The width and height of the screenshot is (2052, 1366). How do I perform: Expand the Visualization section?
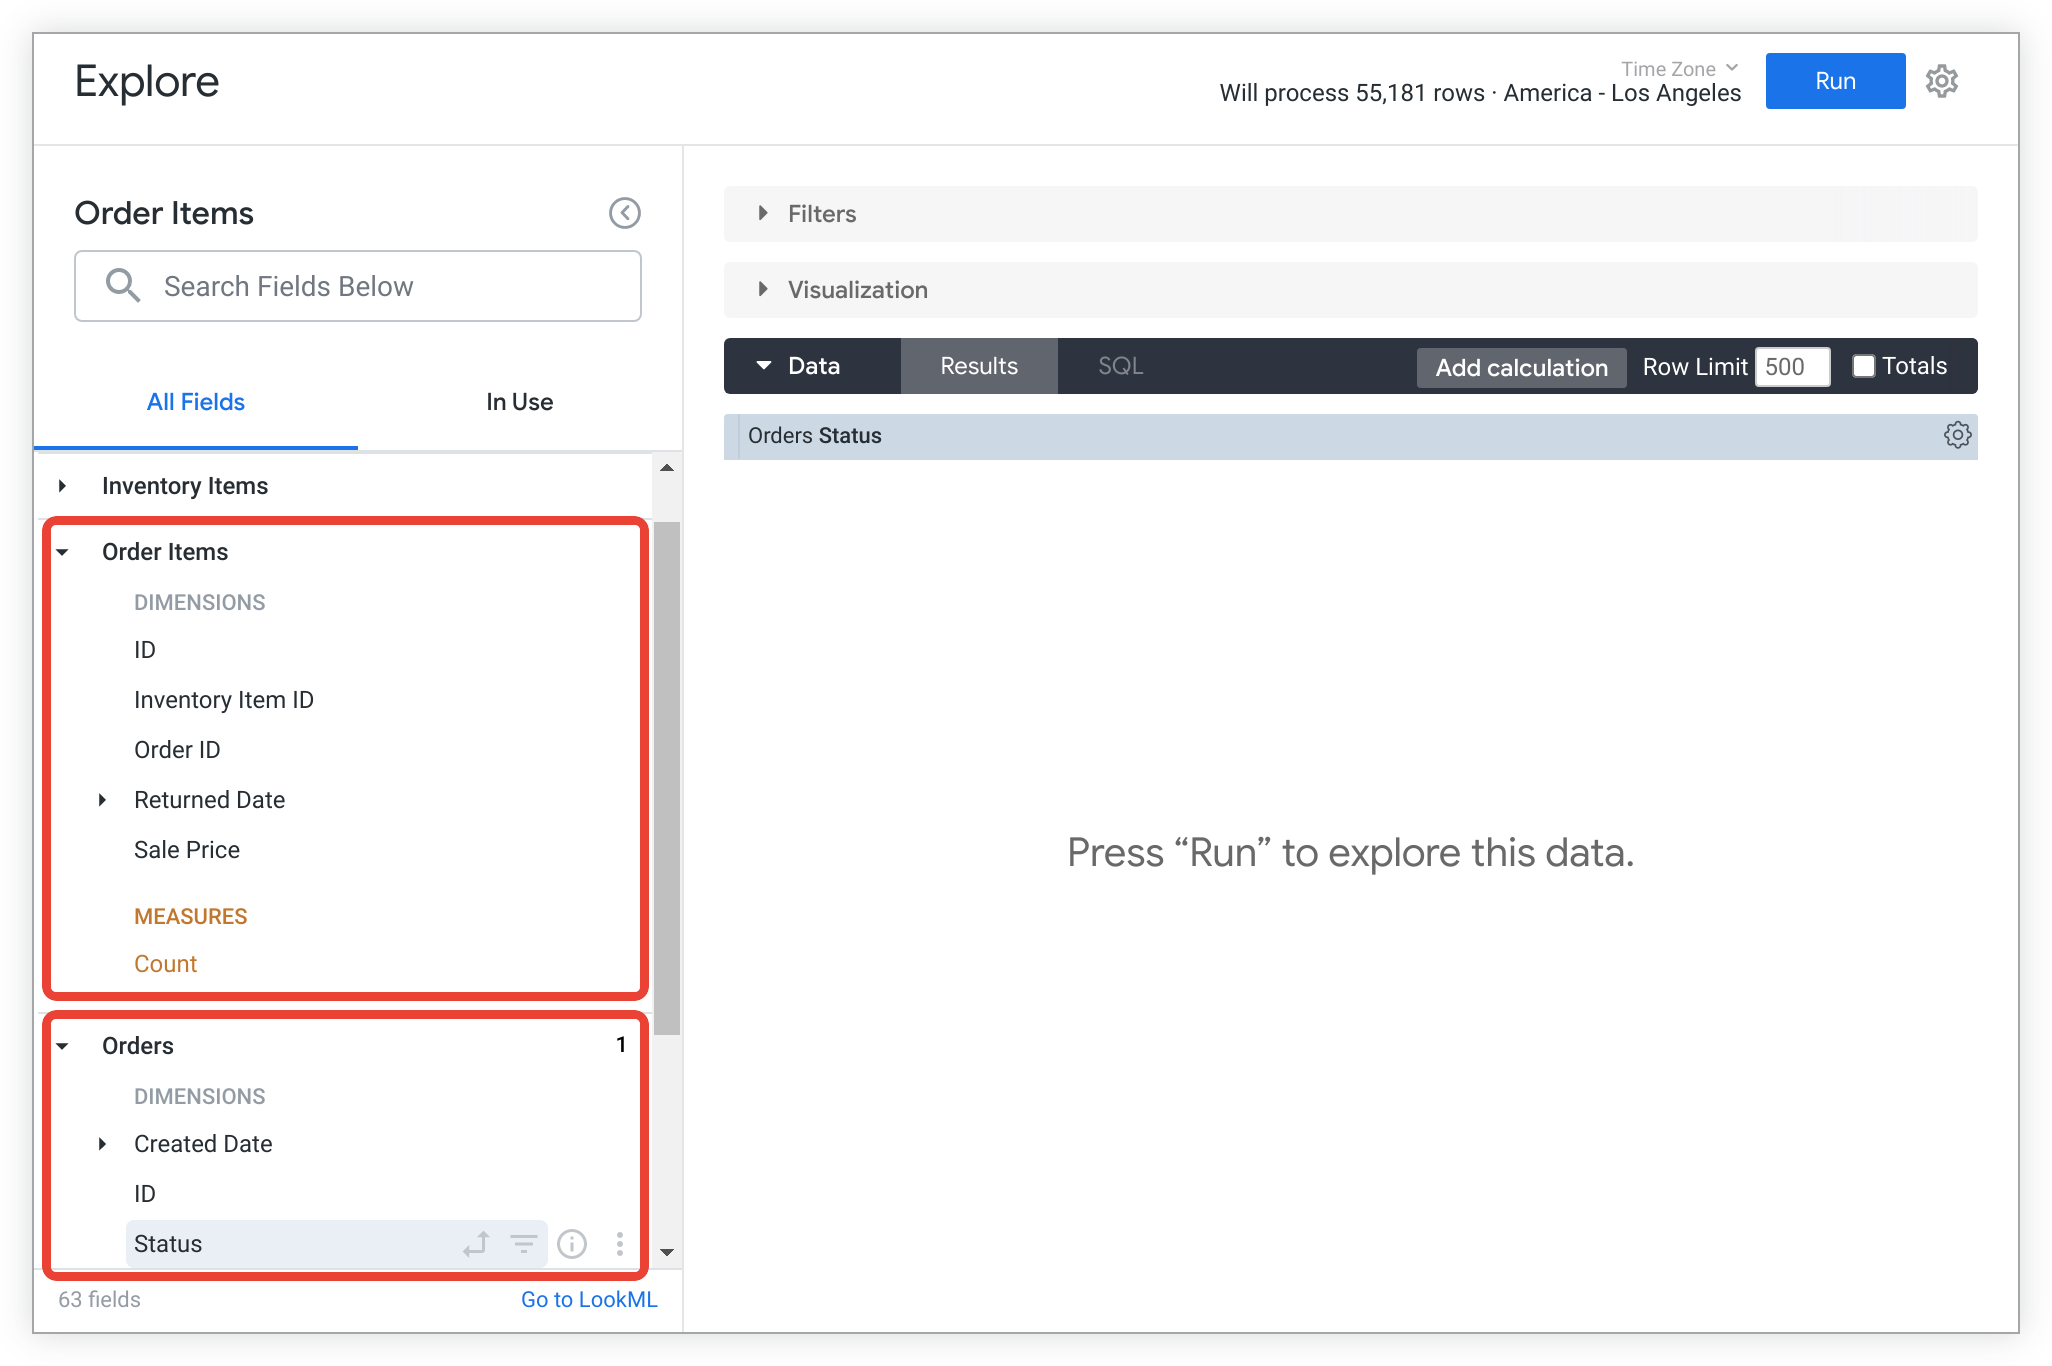pyautogui.click(x=764, y=288)
